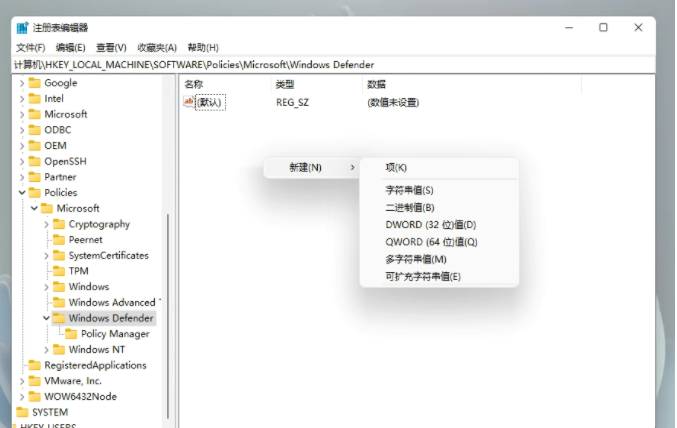The height and width of the screenshot is (428, 677).
Task: Collapse the Microsoft key under Policies
Action: pyautogui.click(x=34, y=208)
